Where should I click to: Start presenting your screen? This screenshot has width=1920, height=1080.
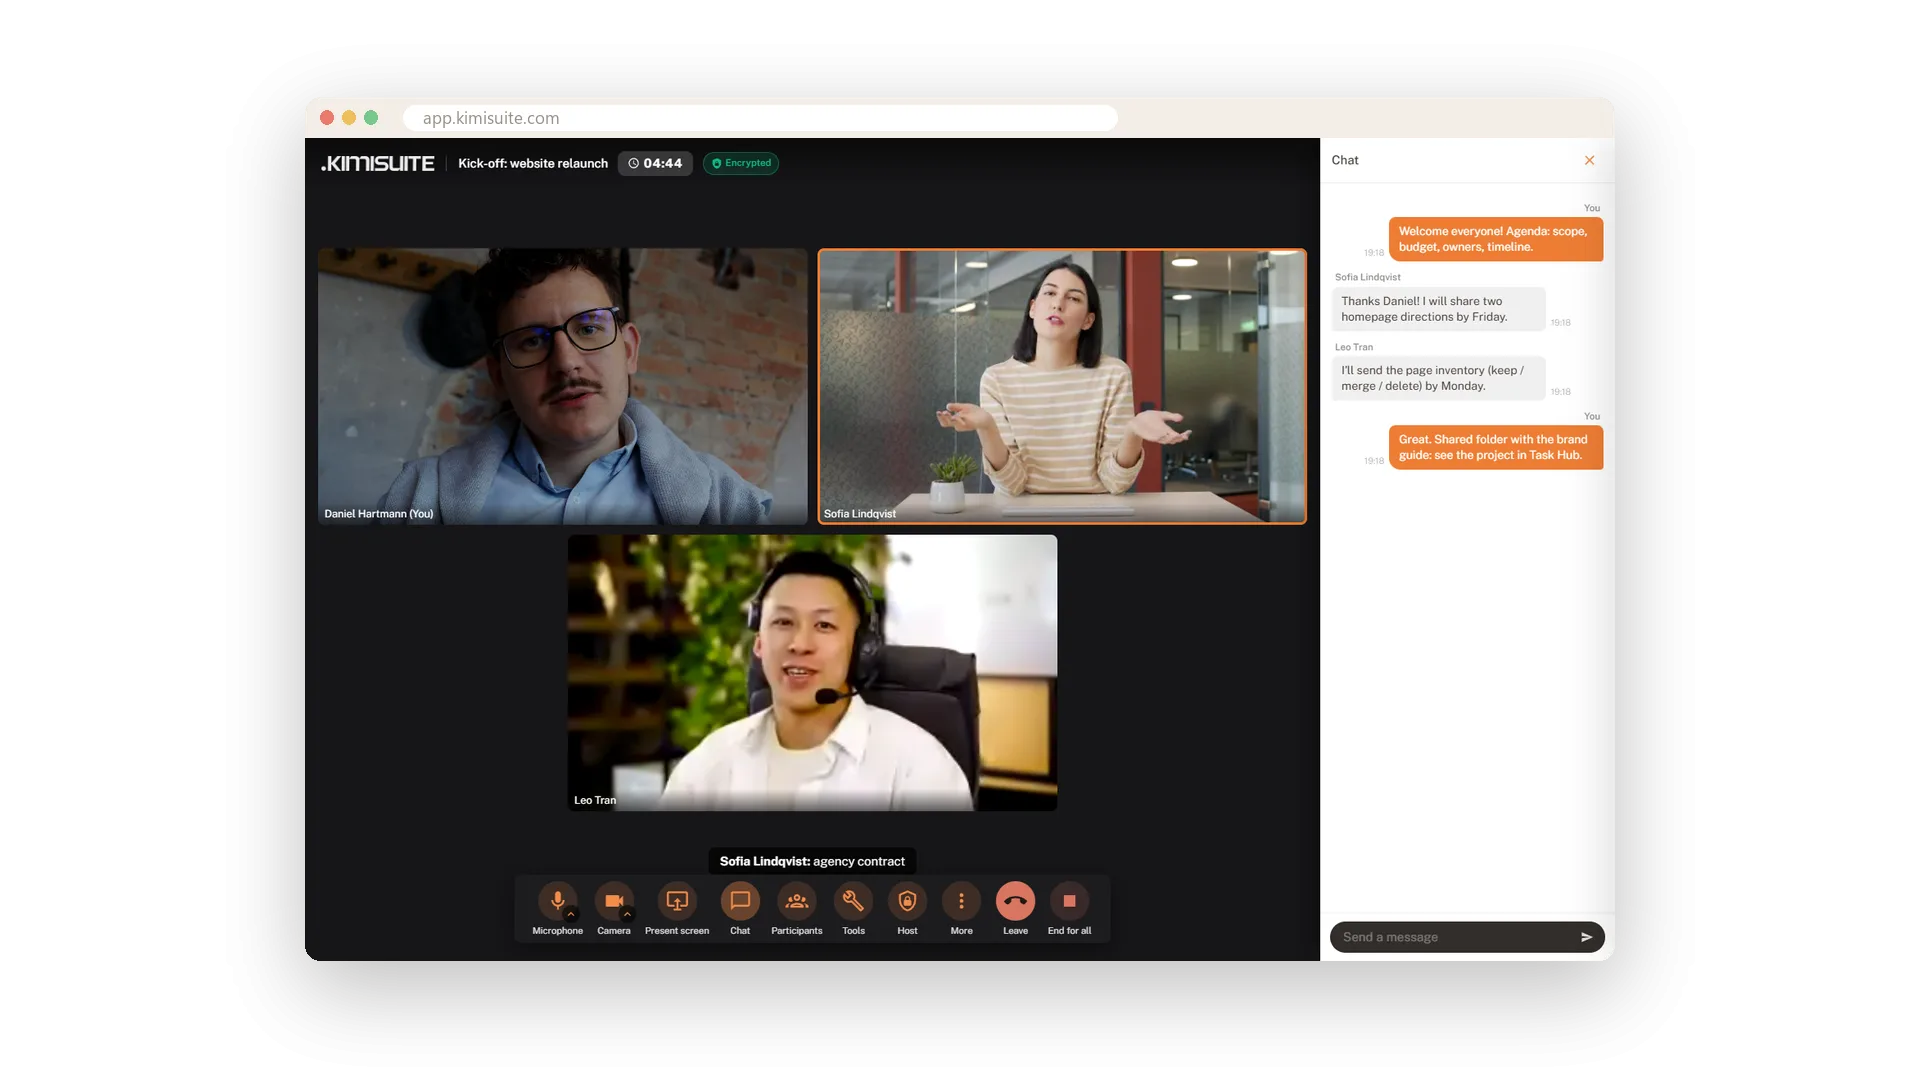coord(677,900)
